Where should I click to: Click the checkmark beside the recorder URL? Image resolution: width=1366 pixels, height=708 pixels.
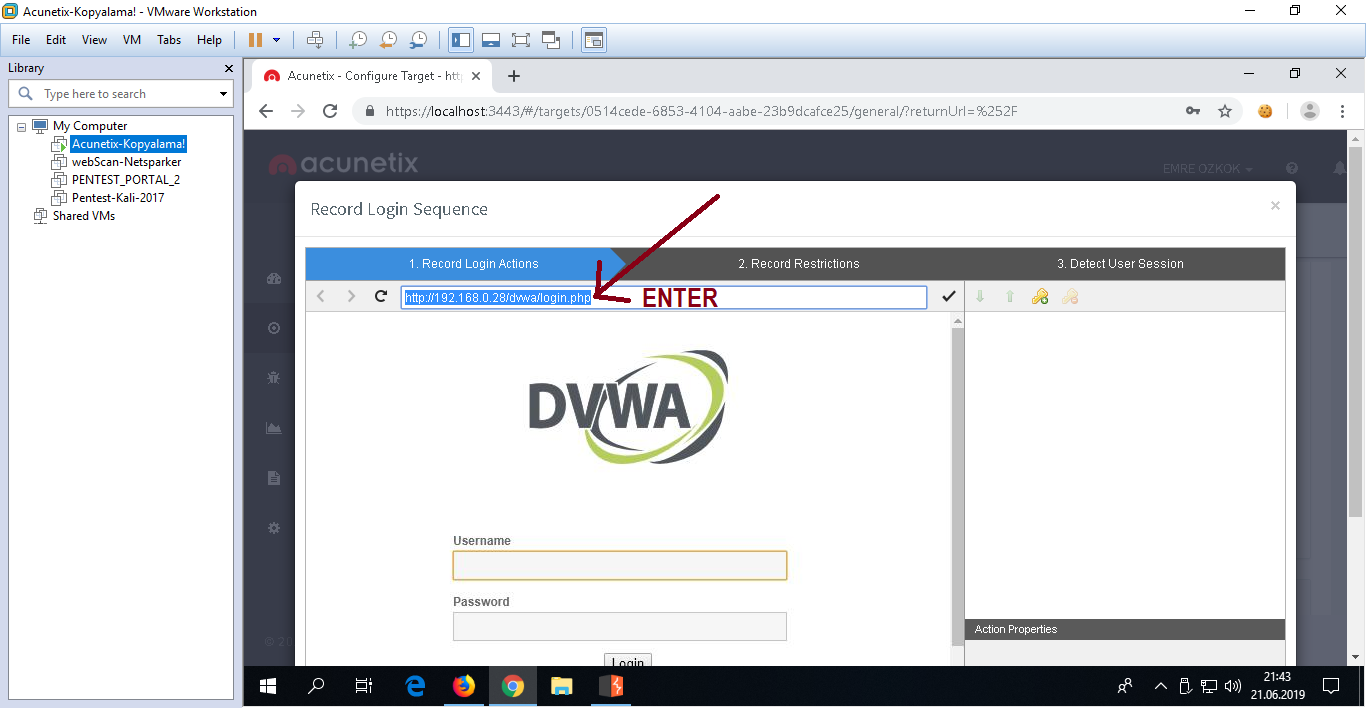948,297
